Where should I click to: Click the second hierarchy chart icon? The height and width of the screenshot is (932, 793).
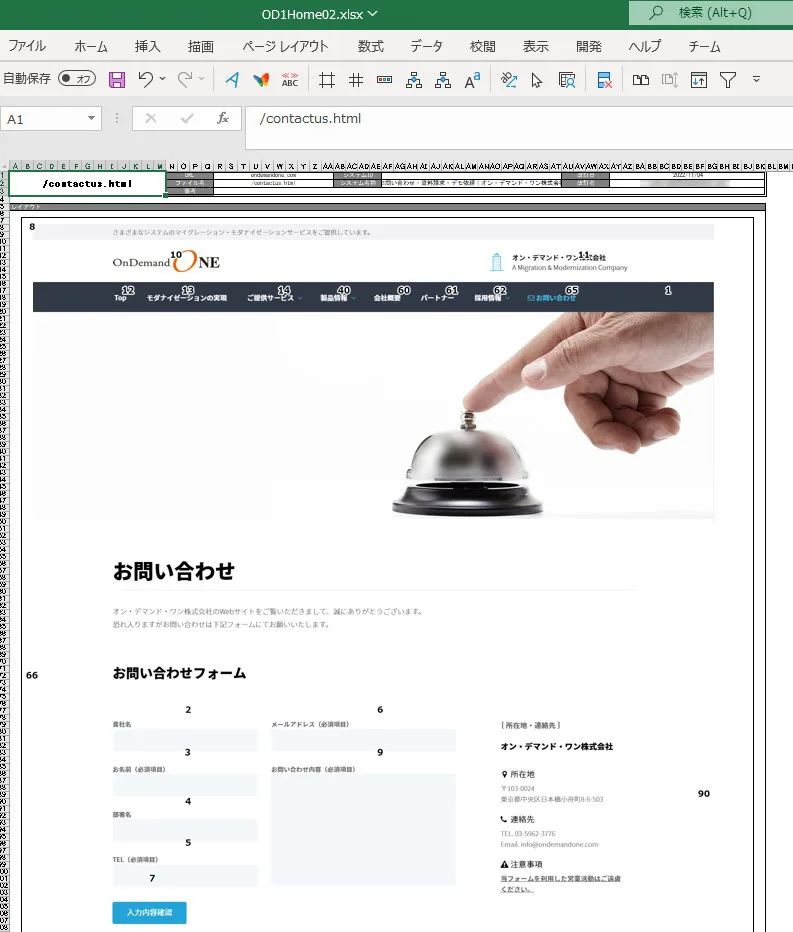pos(443,80)
